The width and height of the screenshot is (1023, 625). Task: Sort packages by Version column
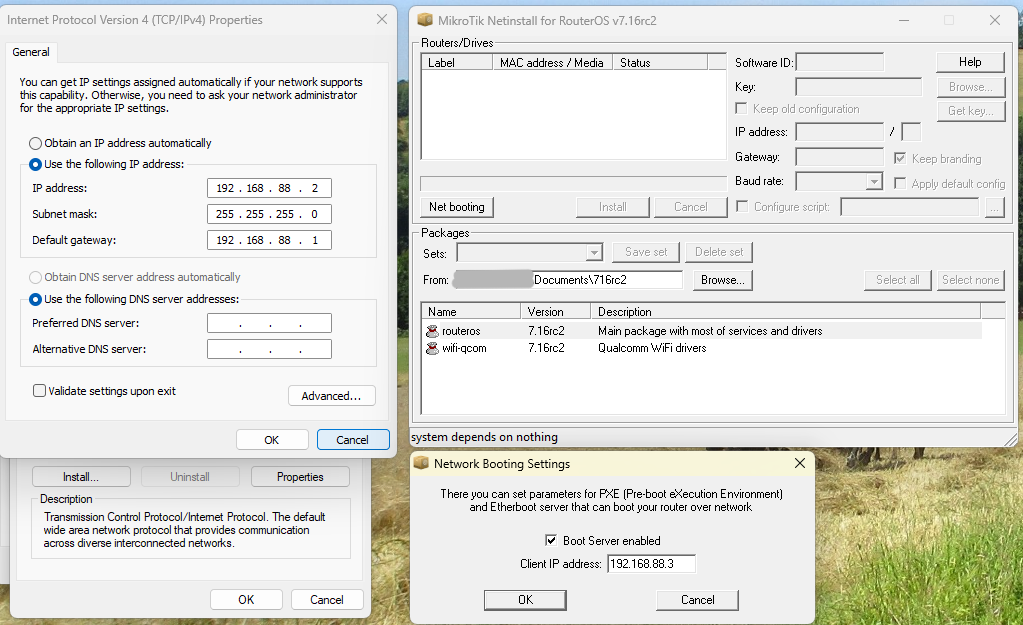pyautogui.click(x=555, y=311)
